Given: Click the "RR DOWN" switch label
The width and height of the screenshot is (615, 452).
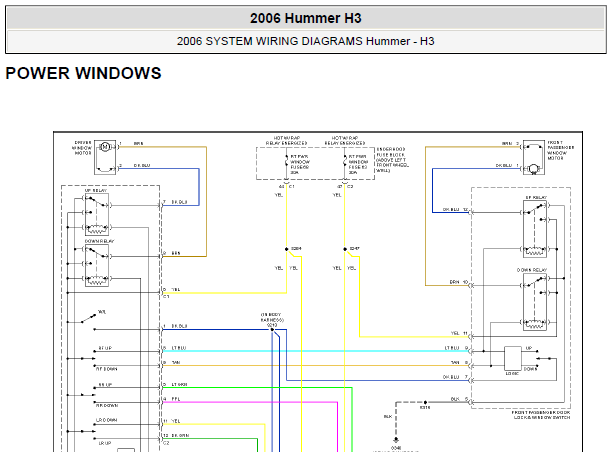Looking at the screenshot, I should click(x=107, y=405).
